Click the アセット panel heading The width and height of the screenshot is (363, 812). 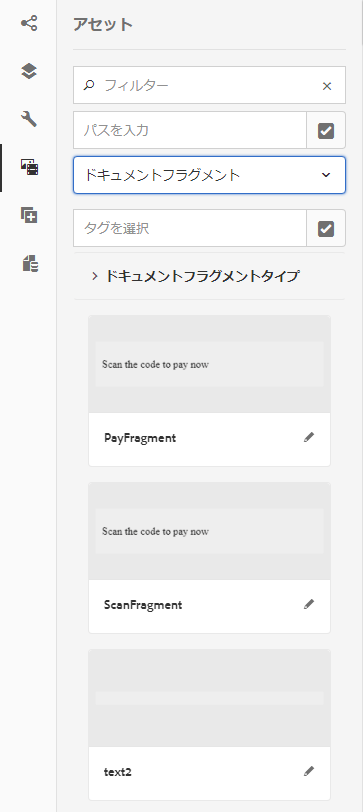tap(103, 24)
